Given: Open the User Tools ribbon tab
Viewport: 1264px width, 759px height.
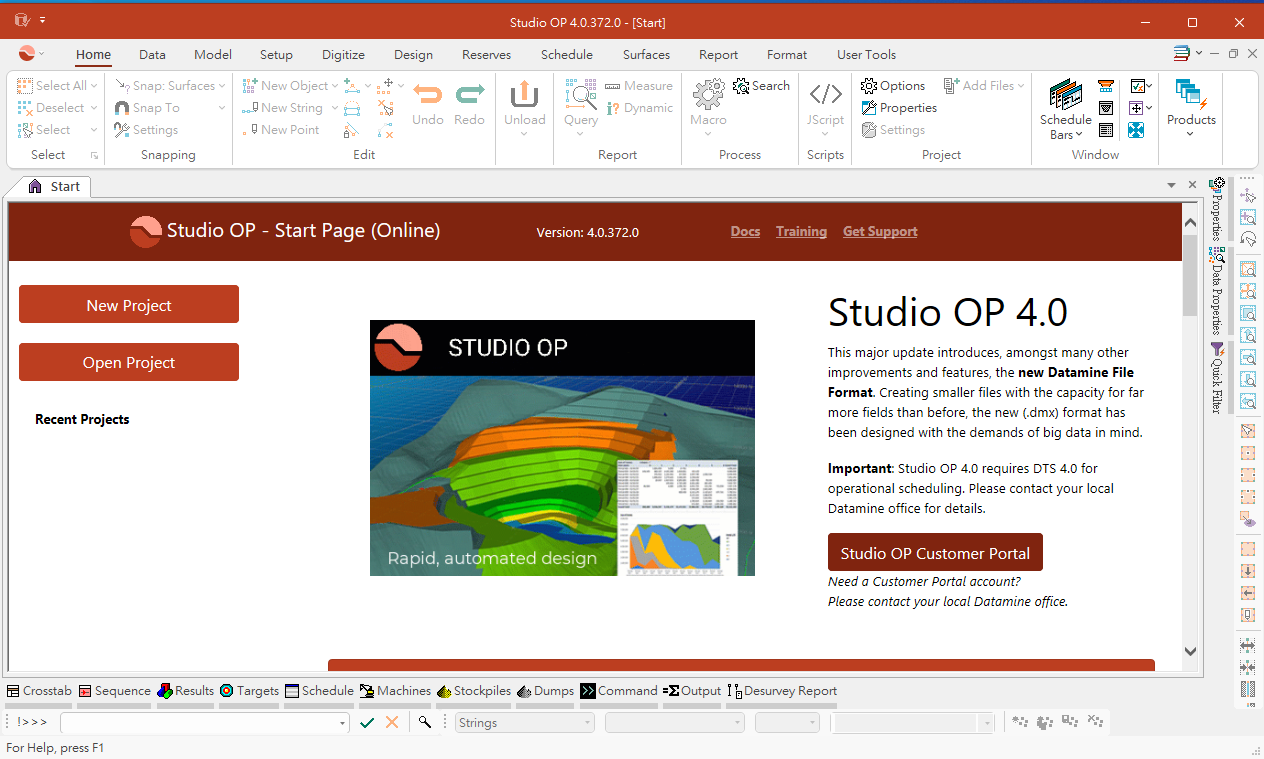Looking at the screenshot, I should click(866, 55).
